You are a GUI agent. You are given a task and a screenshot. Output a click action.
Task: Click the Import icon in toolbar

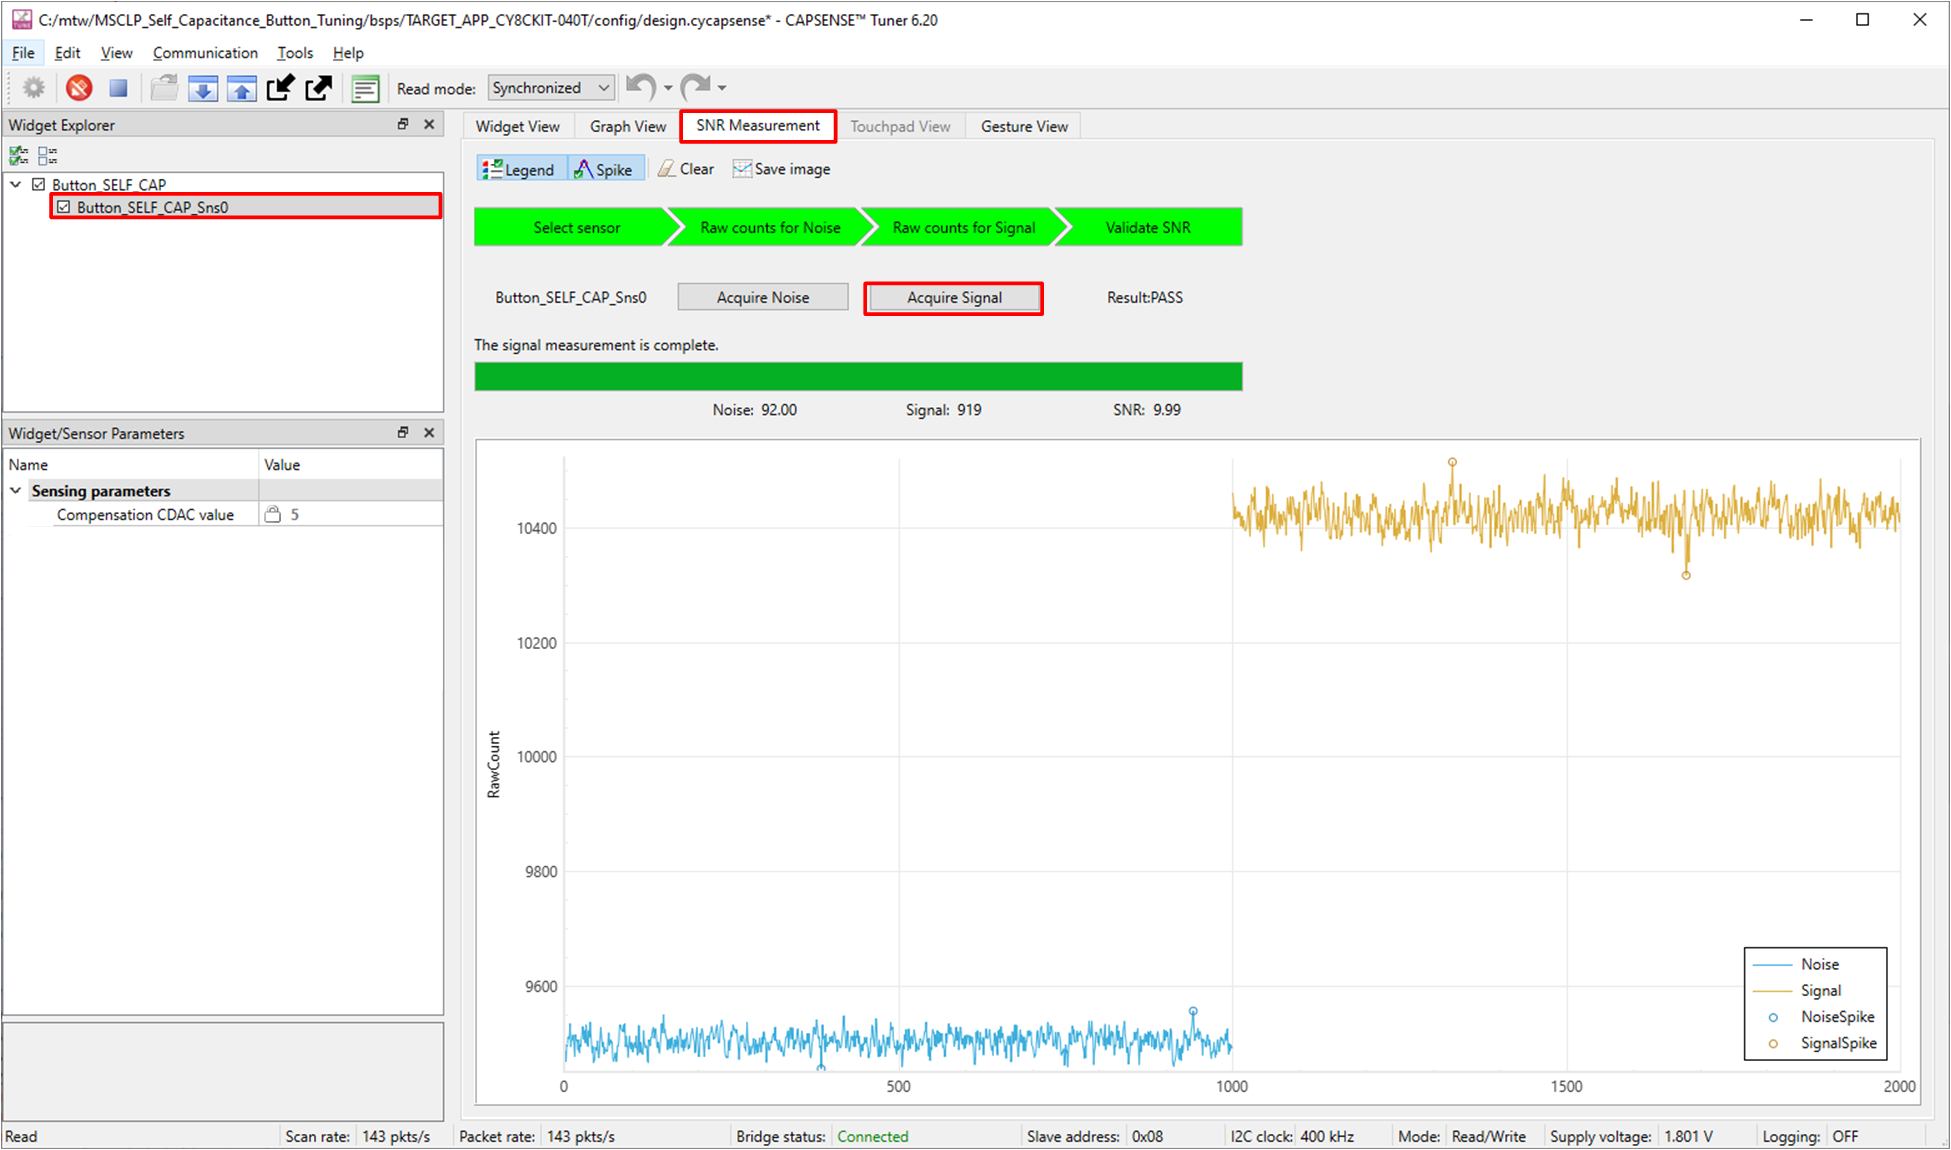click(x=280, y=88)
